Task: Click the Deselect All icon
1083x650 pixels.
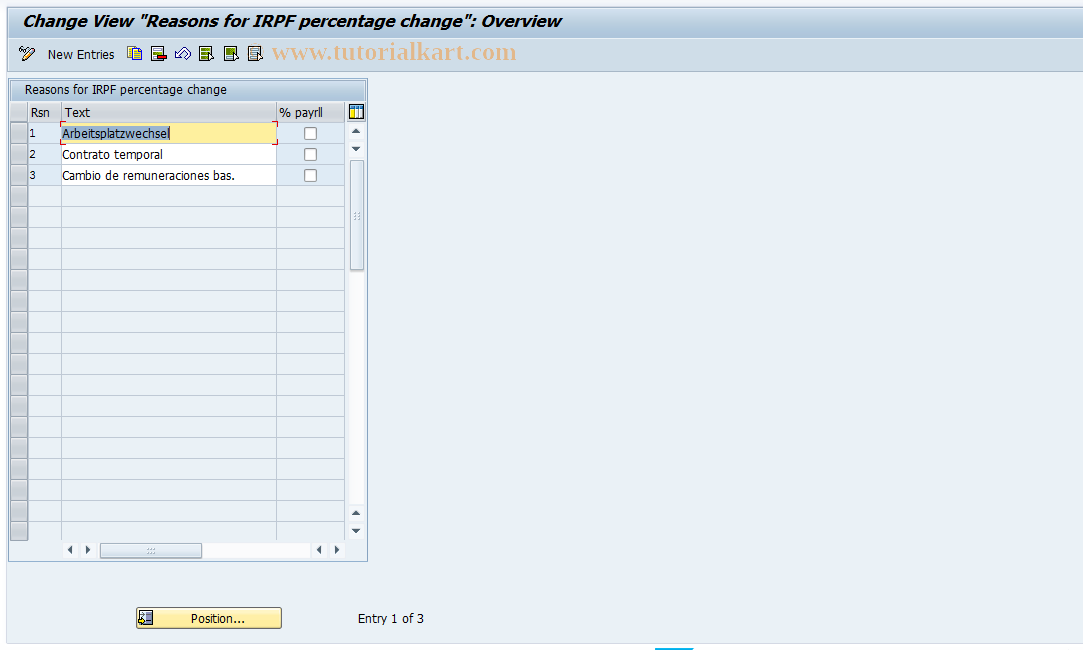Action: [x=255, y=53]
